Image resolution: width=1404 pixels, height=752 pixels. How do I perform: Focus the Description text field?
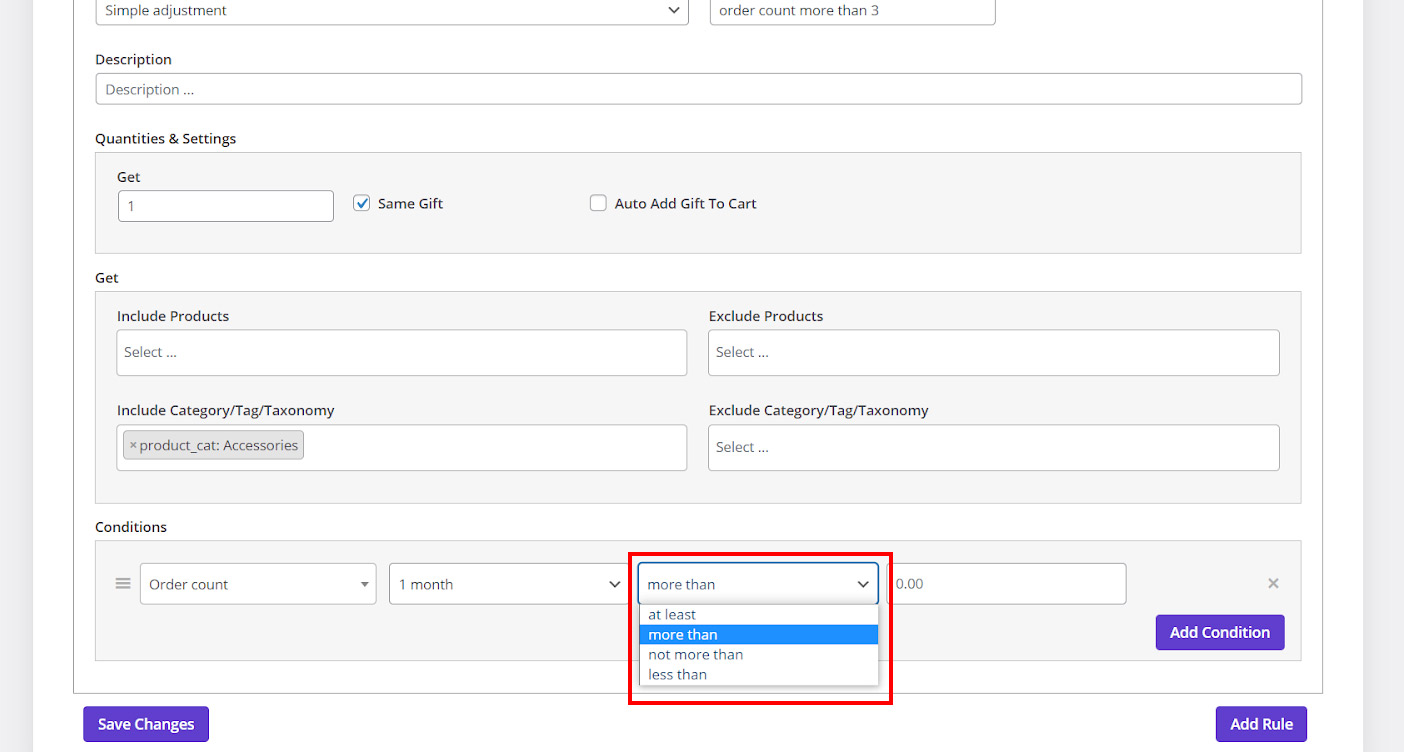tap(698, 89)
